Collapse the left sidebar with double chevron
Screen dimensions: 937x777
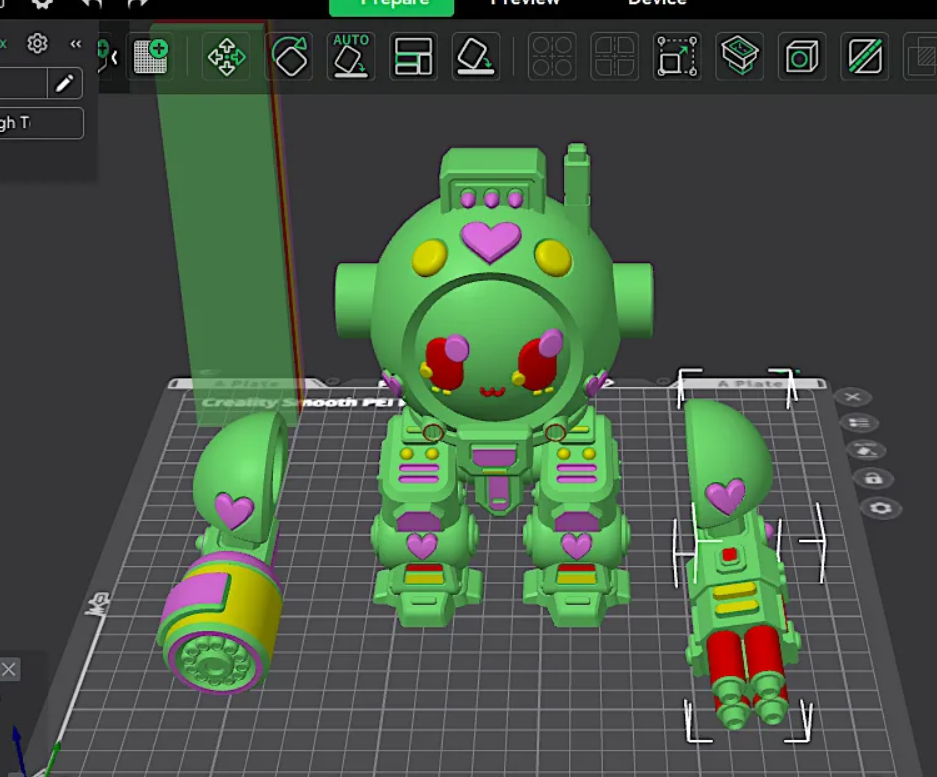[x=75, y=44]
